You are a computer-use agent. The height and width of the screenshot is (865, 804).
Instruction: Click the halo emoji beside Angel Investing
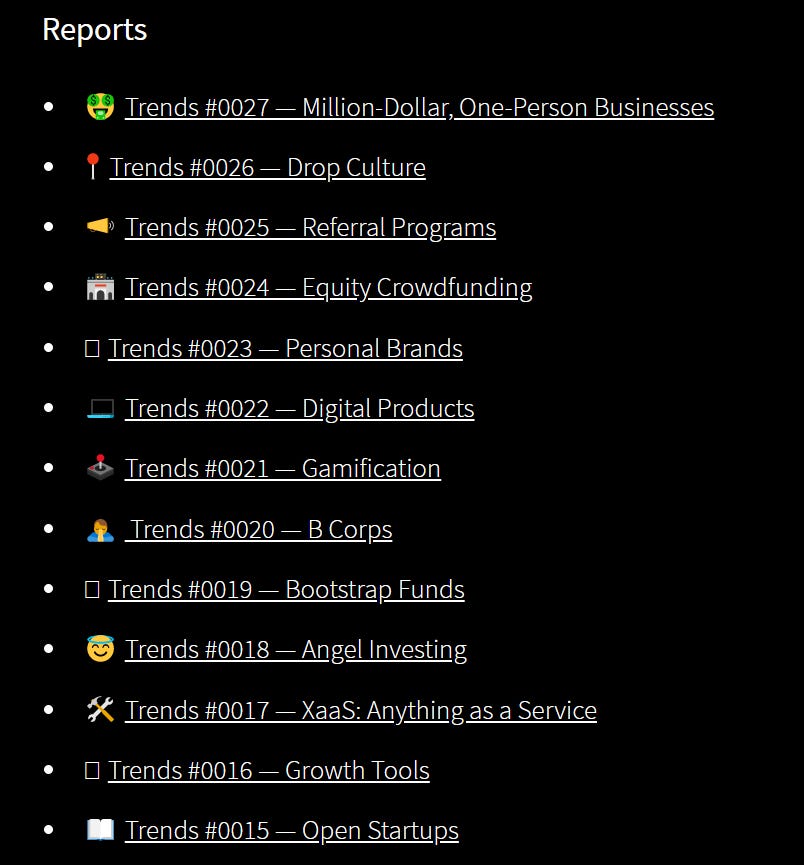tap(100, 648)
